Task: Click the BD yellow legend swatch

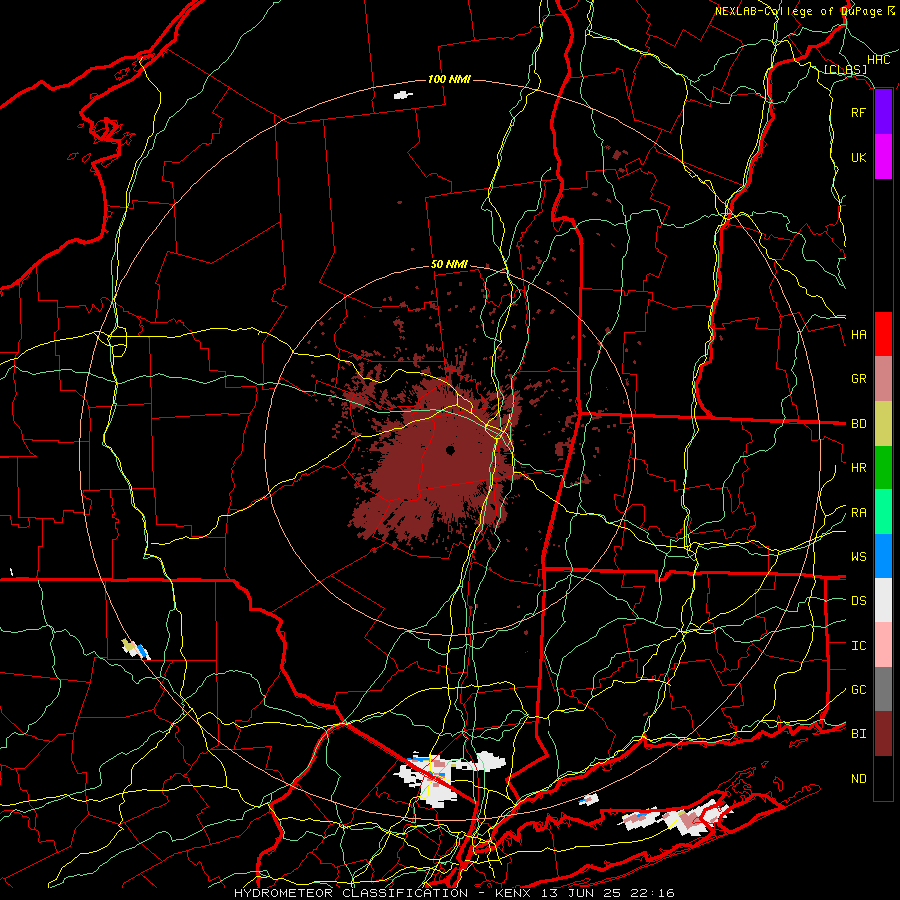Action: click(x=883, y=423)
